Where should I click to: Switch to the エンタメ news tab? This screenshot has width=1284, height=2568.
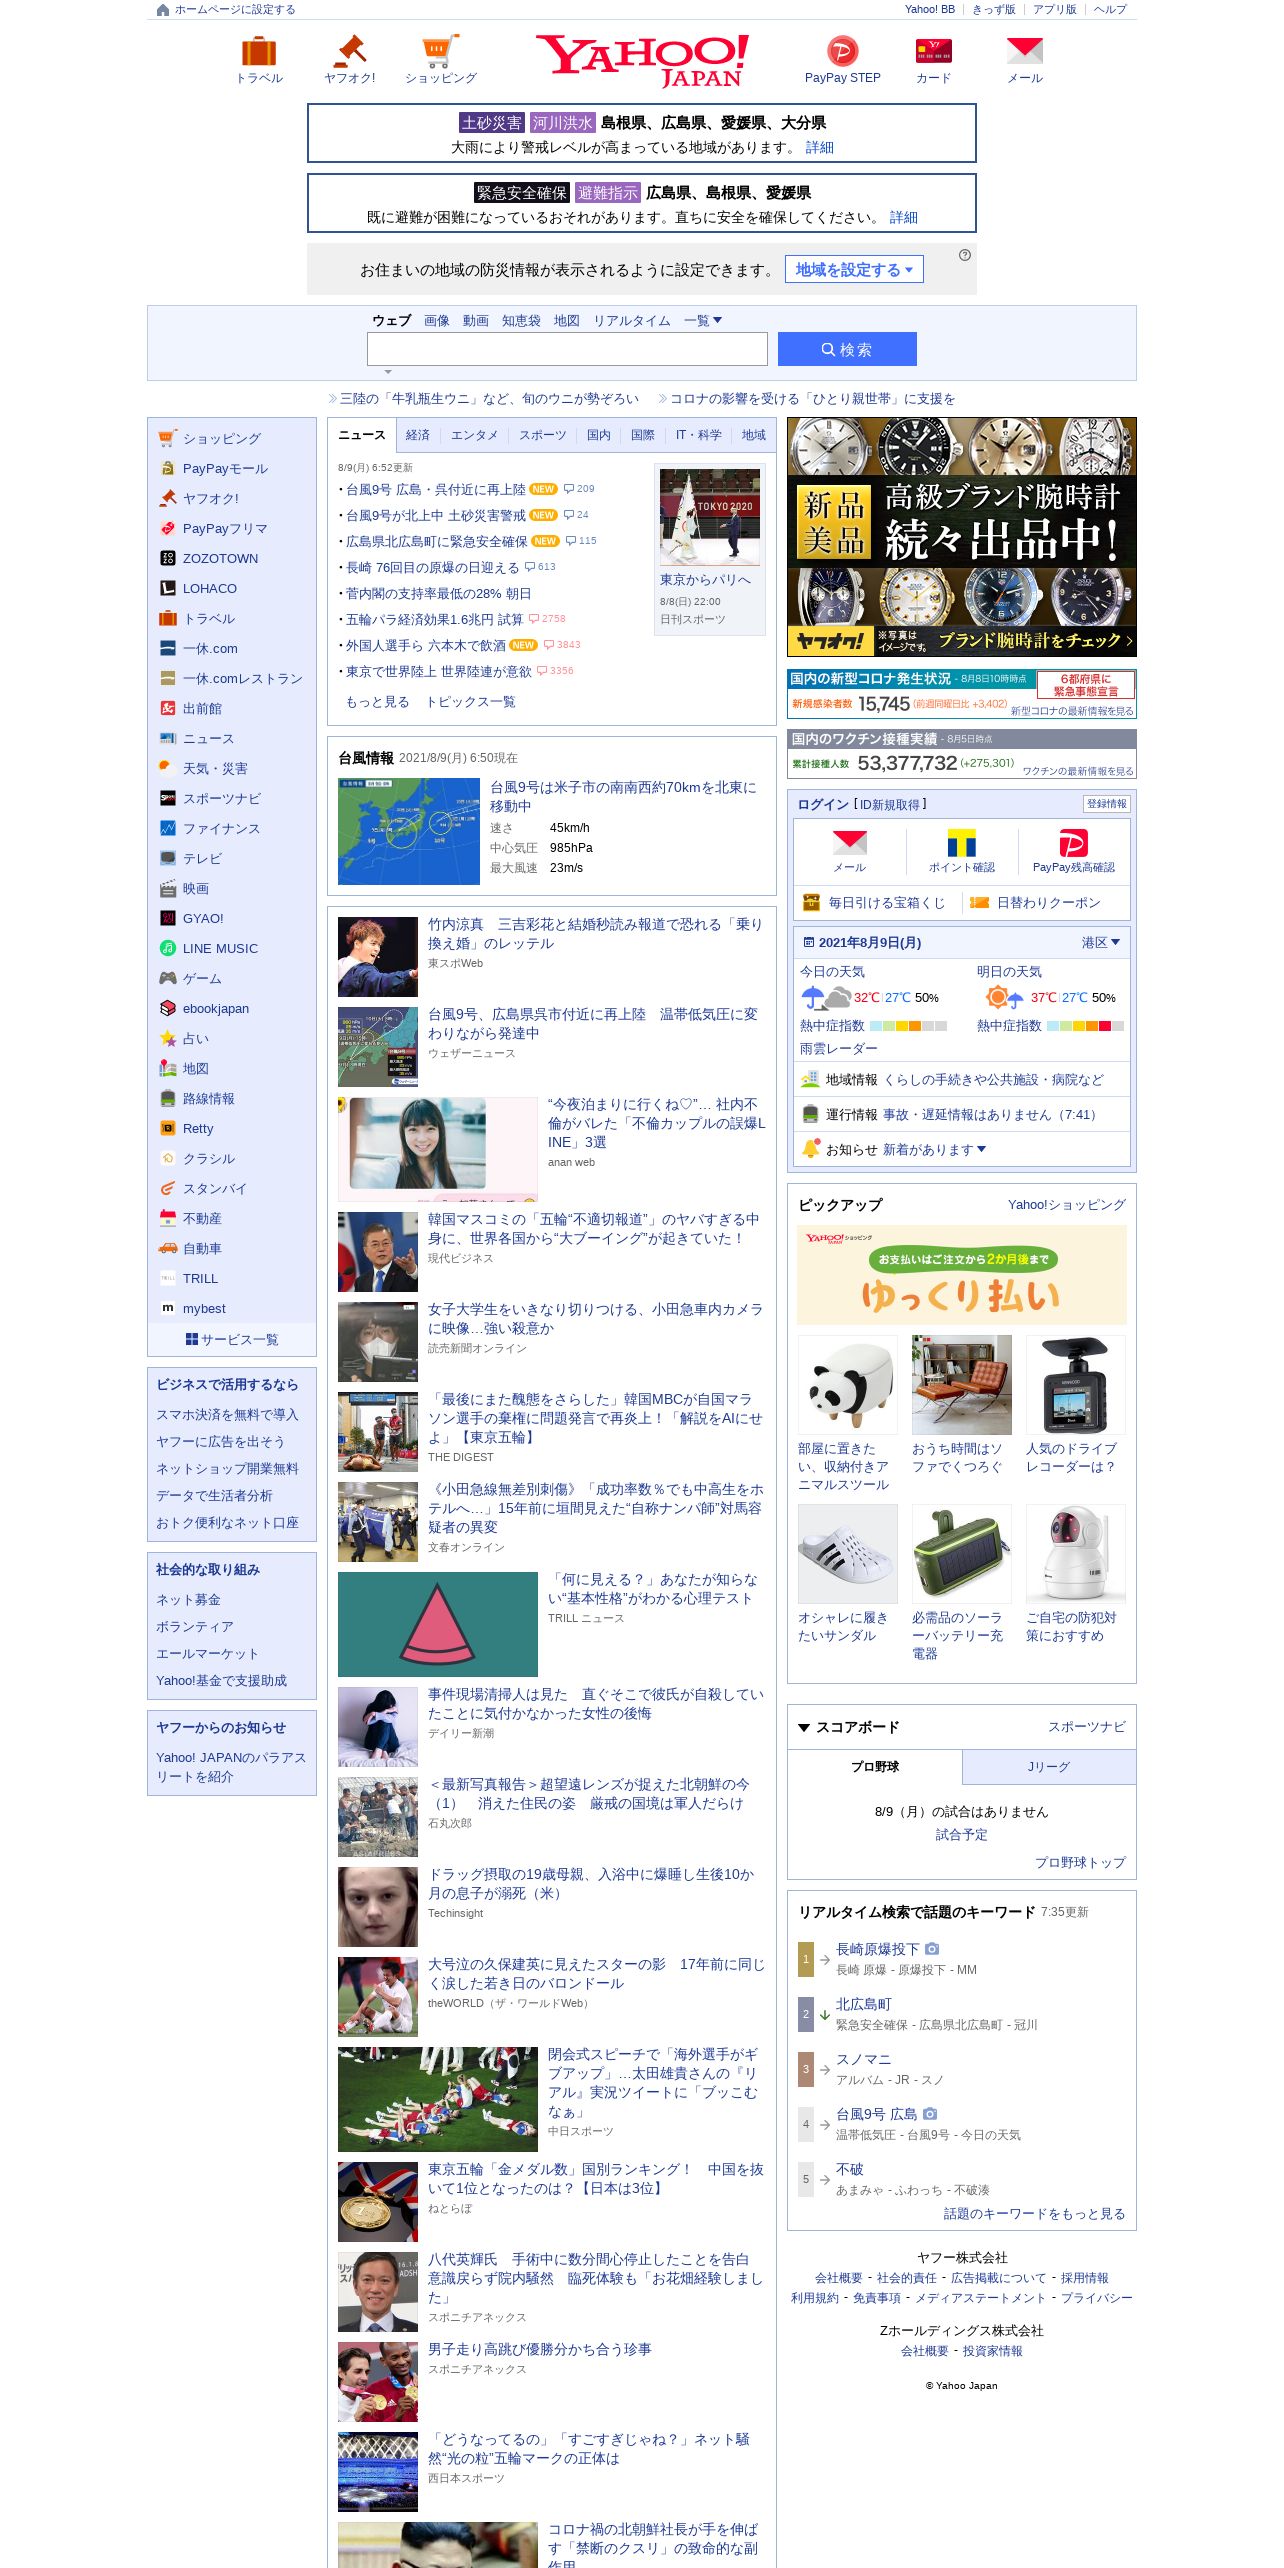474,435
